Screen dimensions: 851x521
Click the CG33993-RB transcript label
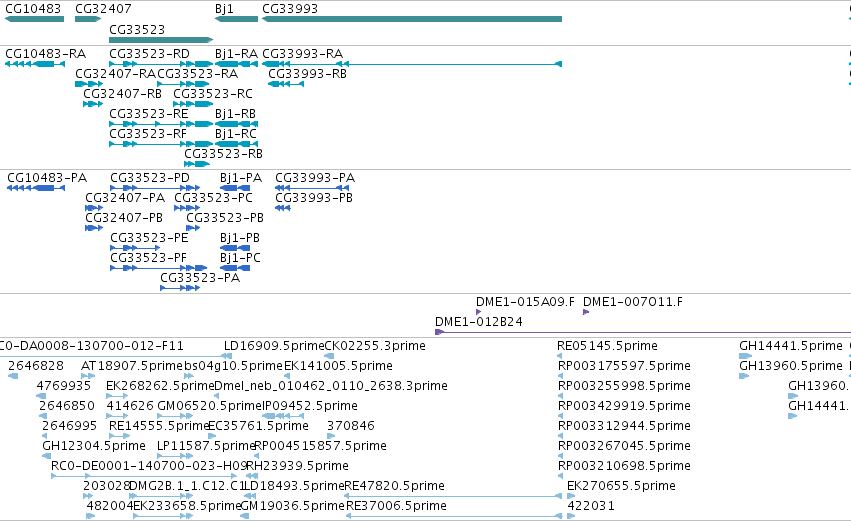[307, 74]
